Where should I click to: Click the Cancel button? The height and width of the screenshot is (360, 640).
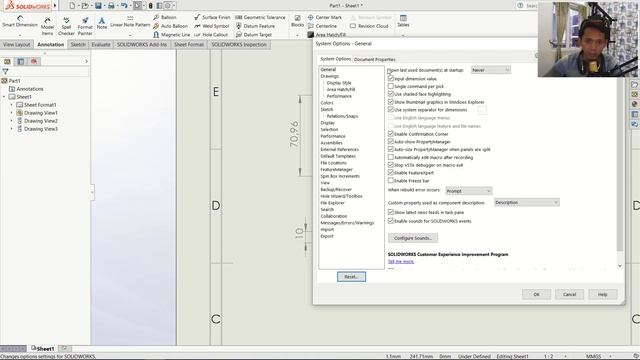pos(569,294)
